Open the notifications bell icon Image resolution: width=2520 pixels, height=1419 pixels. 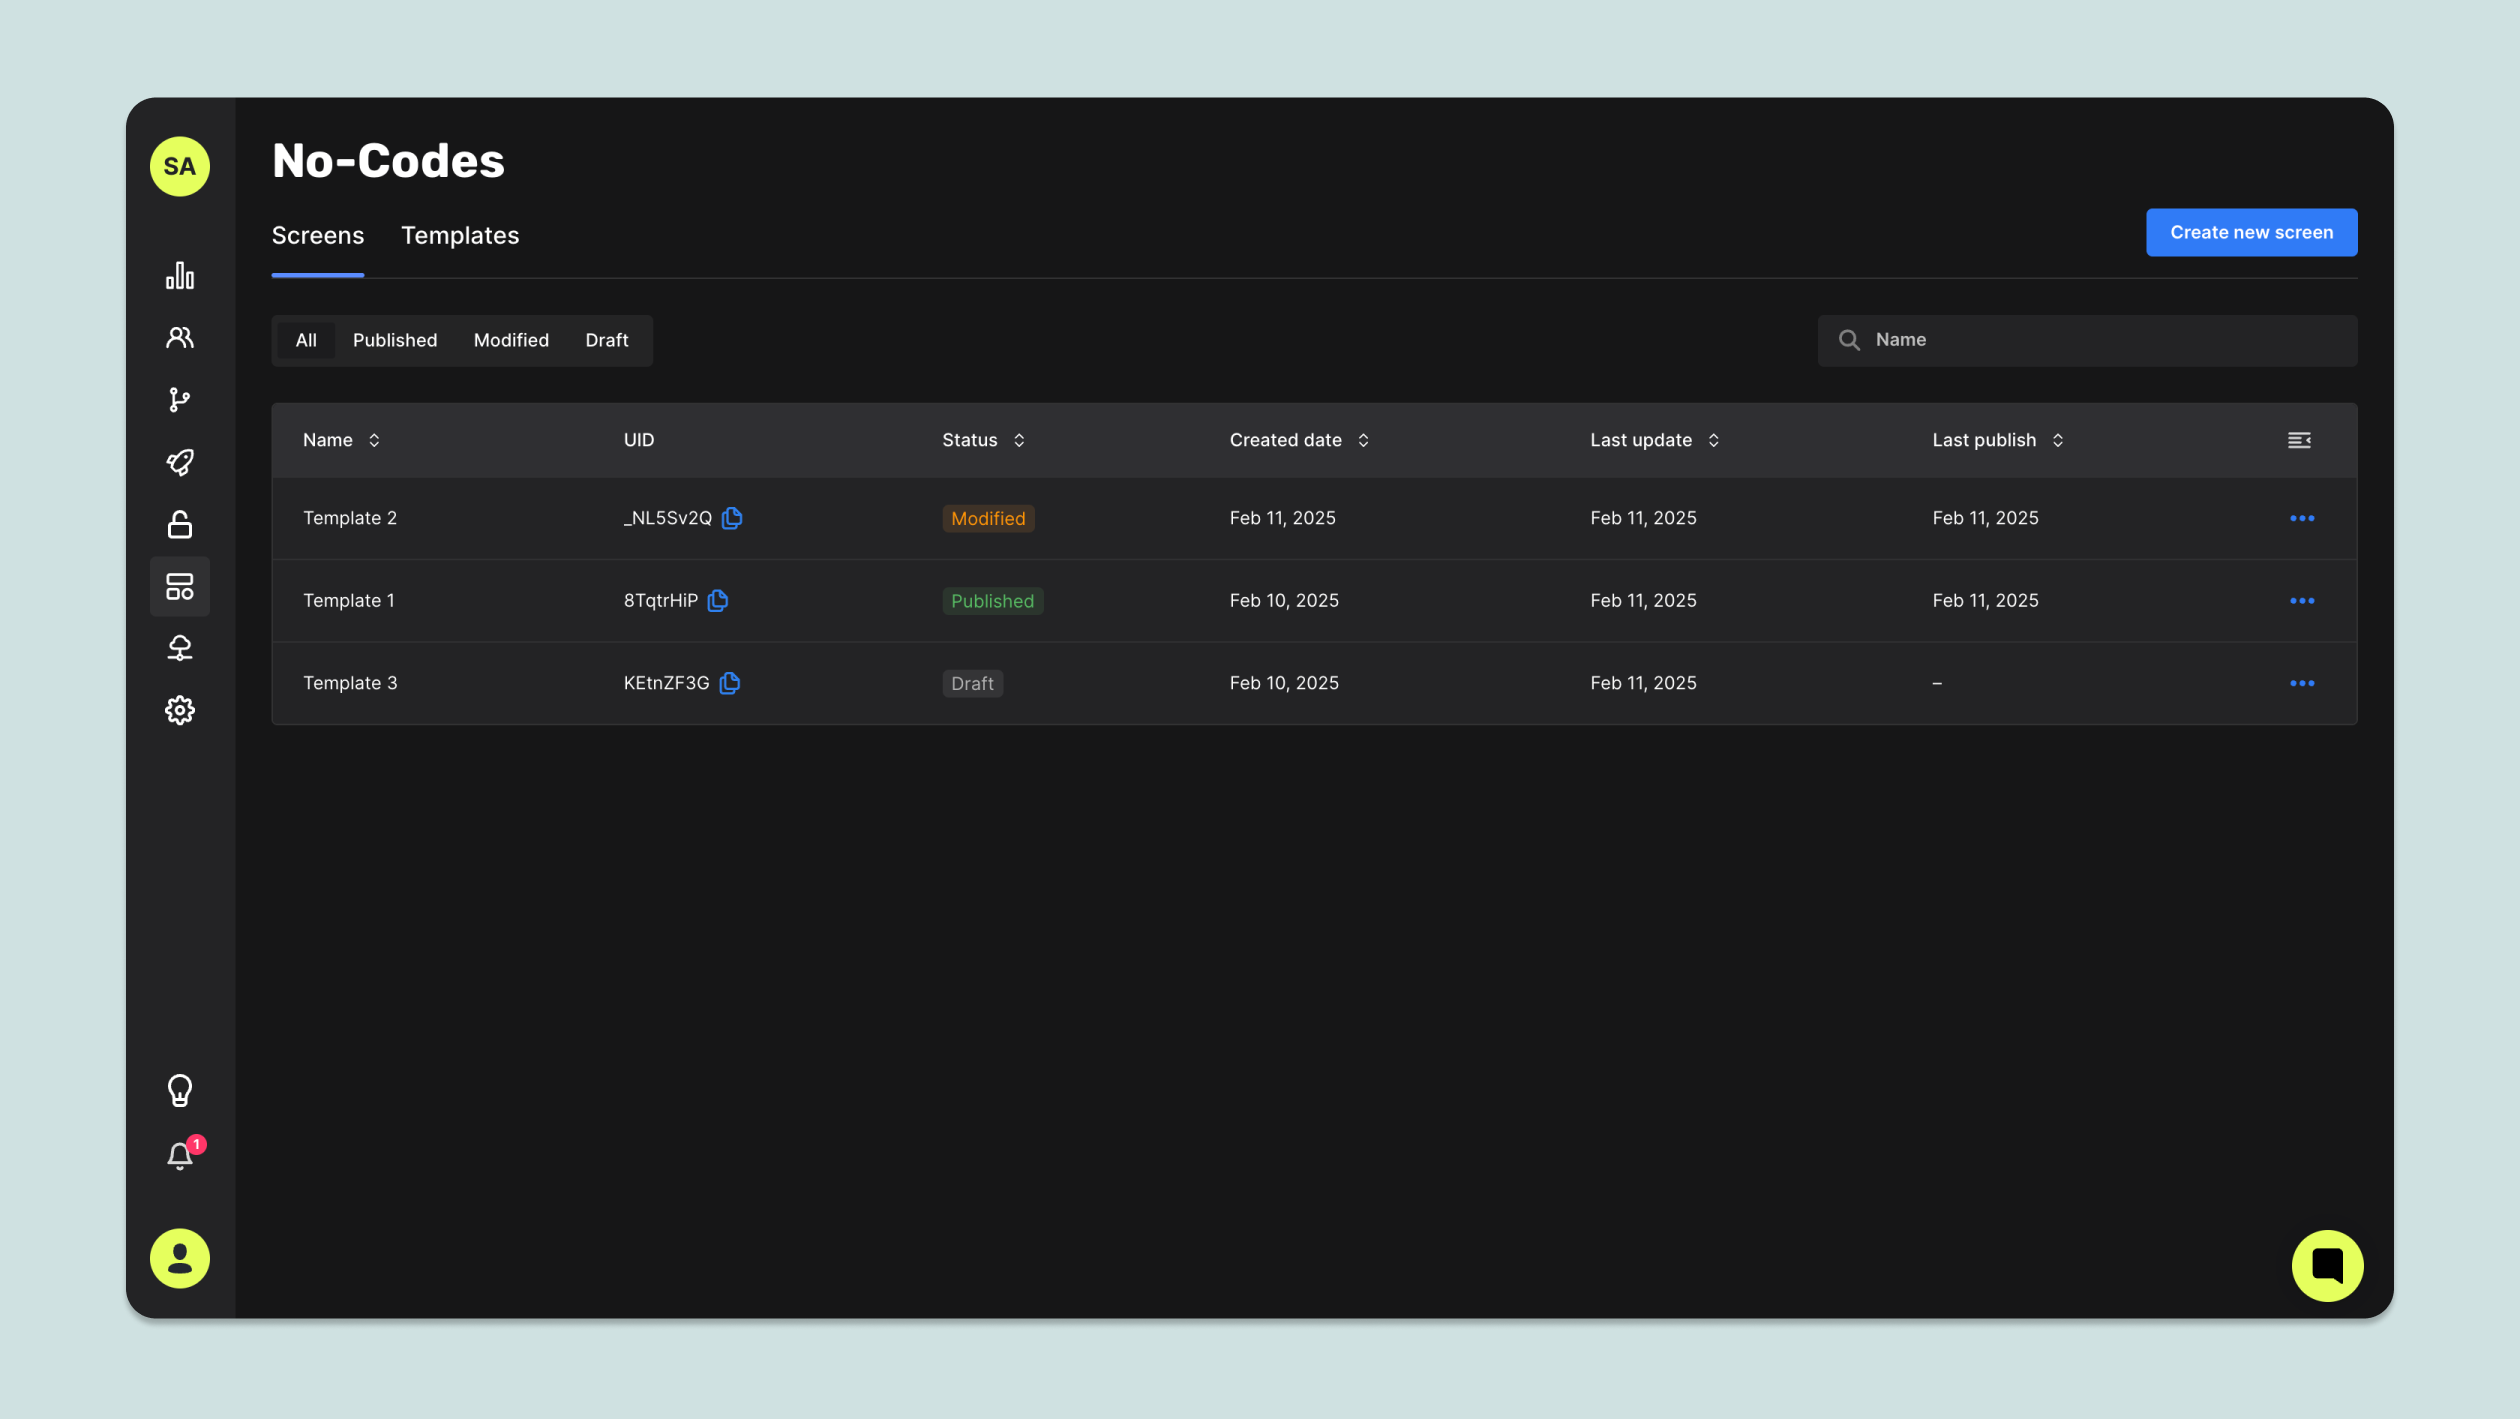180,1156
